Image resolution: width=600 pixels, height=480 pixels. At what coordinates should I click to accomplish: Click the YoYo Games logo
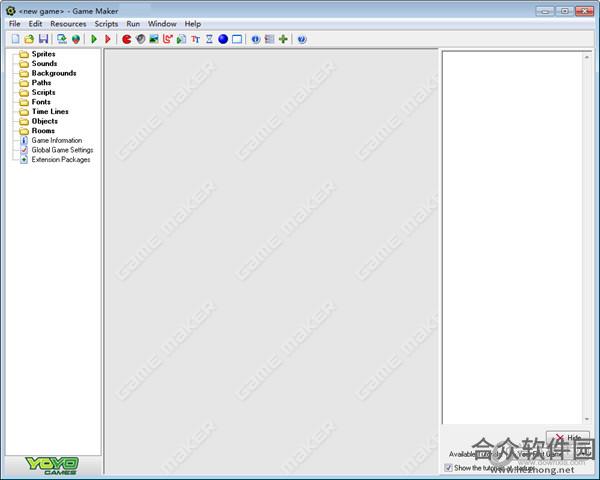(x=52, y=466)
